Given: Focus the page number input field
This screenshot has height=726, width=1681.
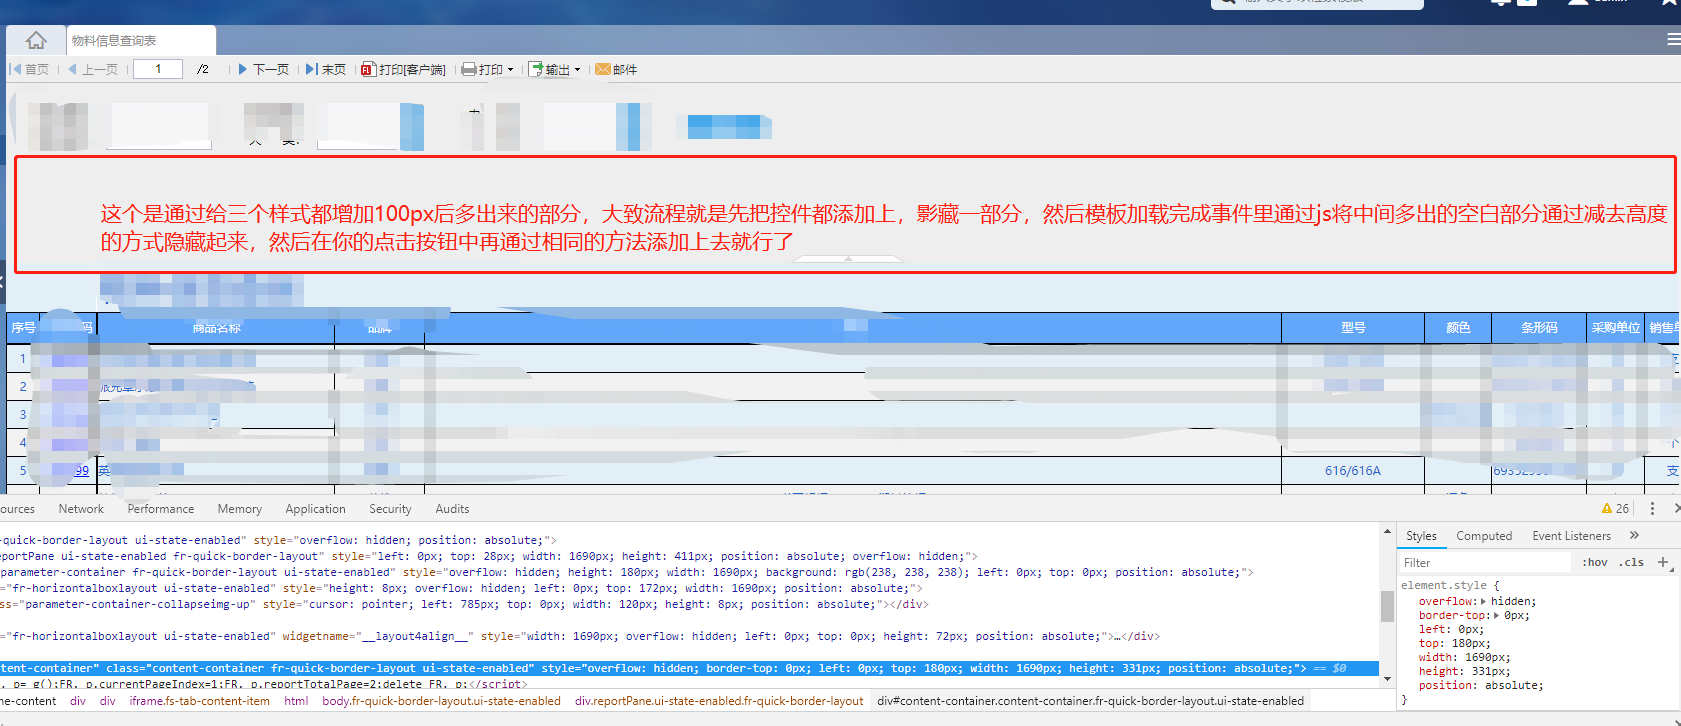Looking at the screenshot, I should (x=158, y=69).
